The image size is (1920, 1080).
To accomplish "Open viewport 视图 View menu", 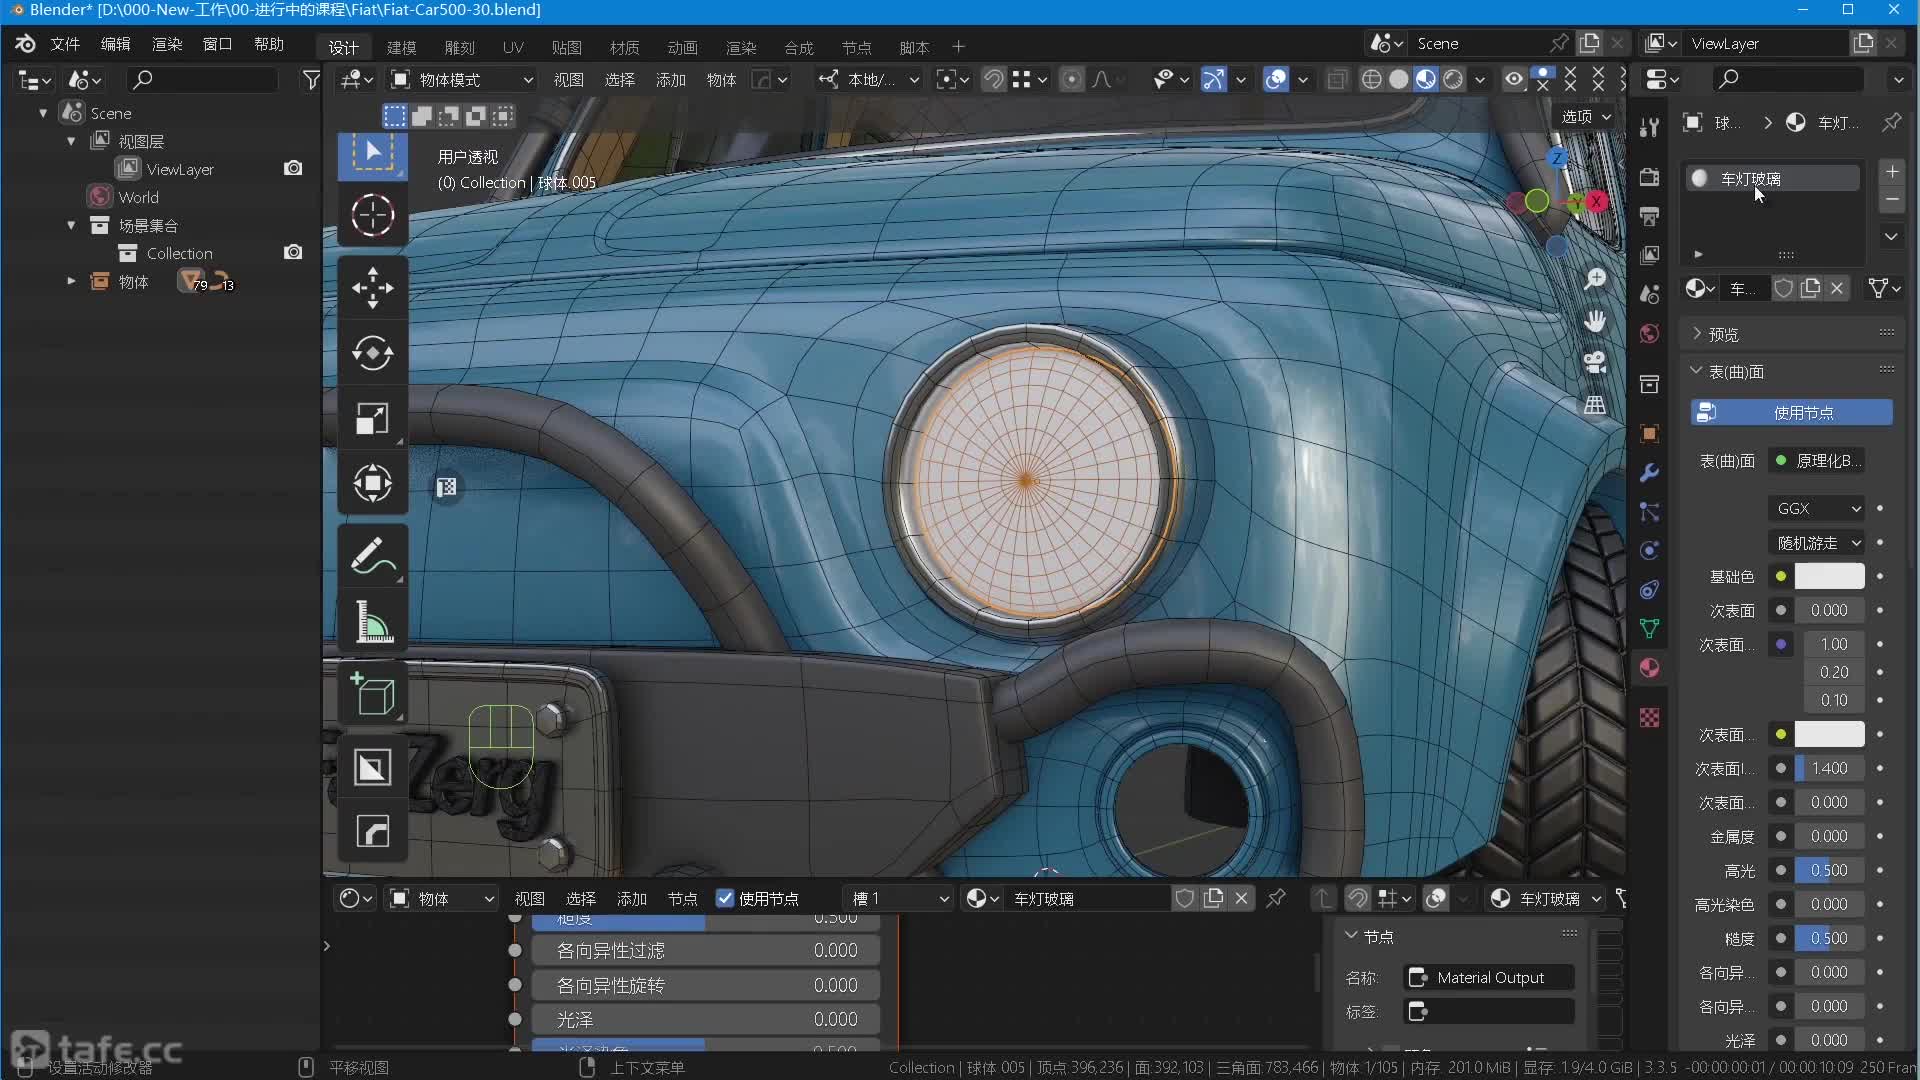I will click(x=568, y=80).
